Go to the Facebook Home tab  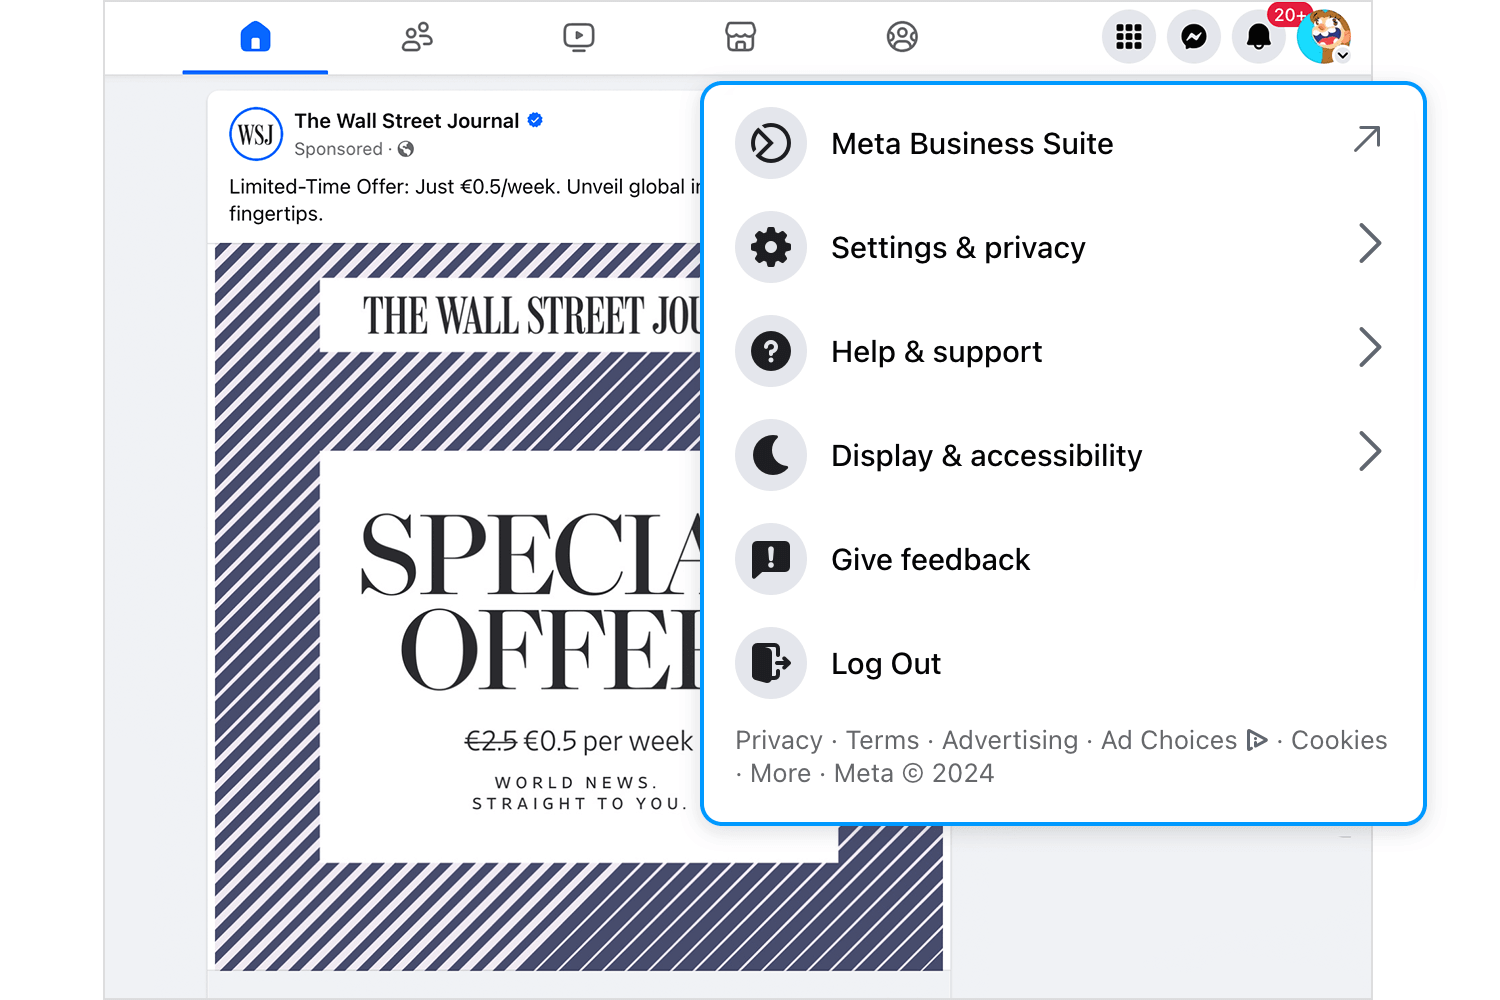point(256,37)
